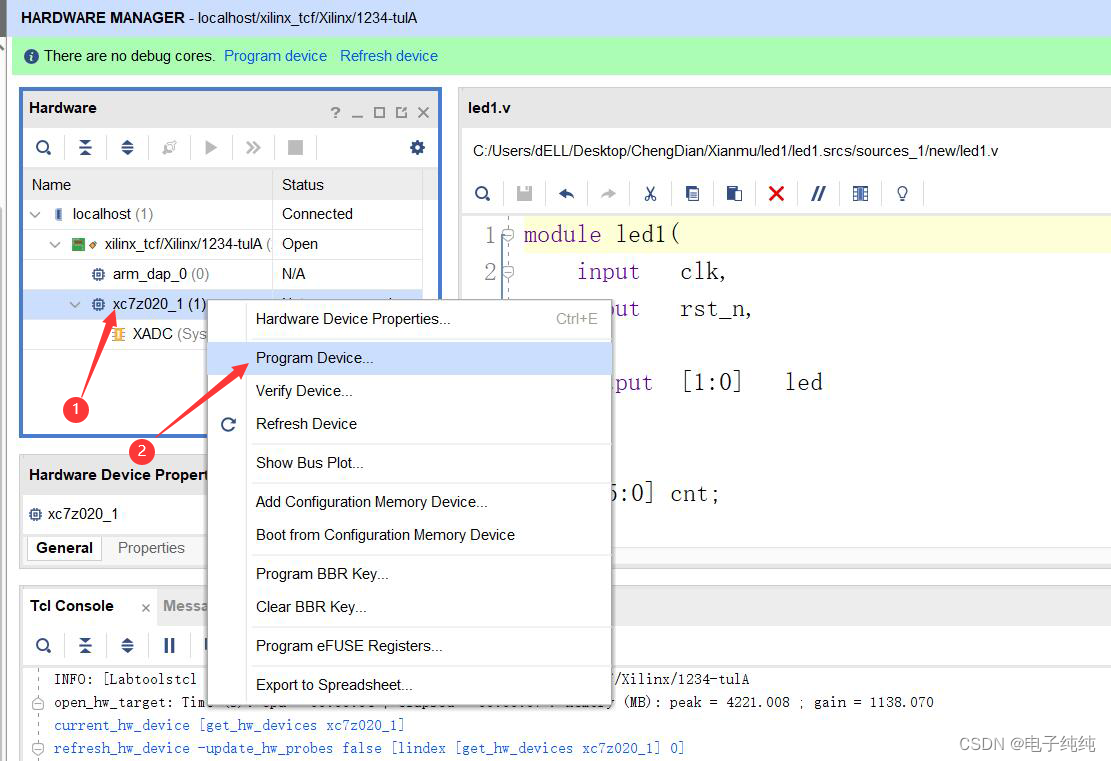Click the Refresh Device circular arrow icon

point(228,424)
